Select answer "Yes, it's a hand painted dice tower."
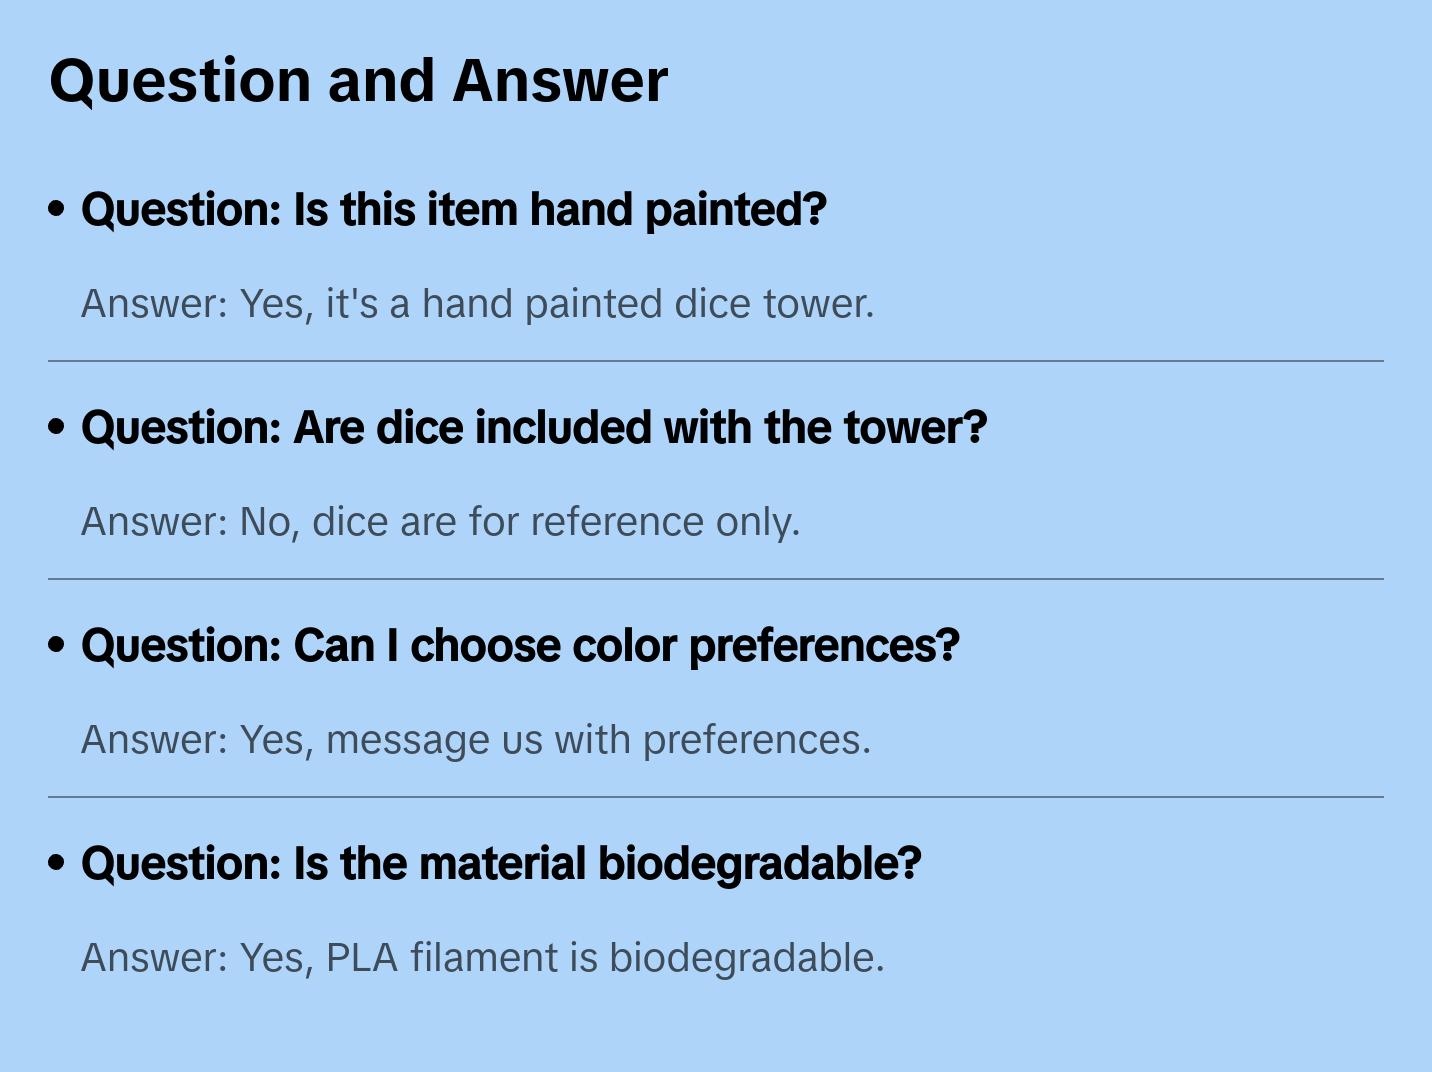Viewport: 1432px width, 1072px height. click(x=478, y=304)
